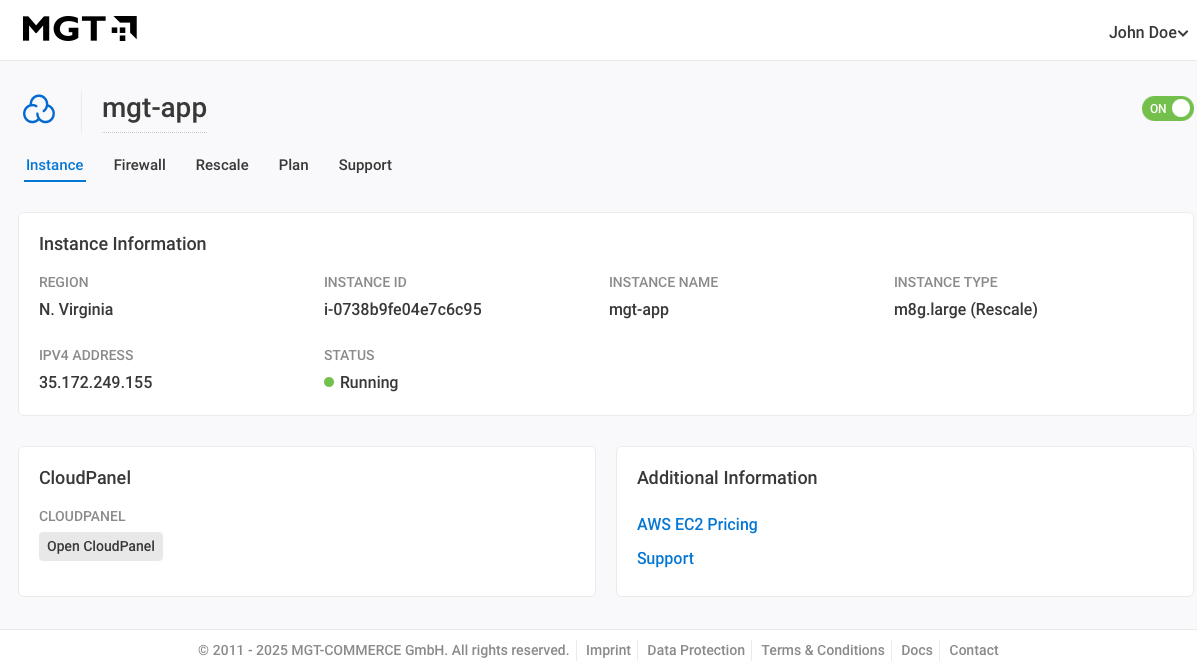1197x670 pixels.
Task: Click the Open CloudPanel button
Action: pyautogui.click(x=101, y=546)
